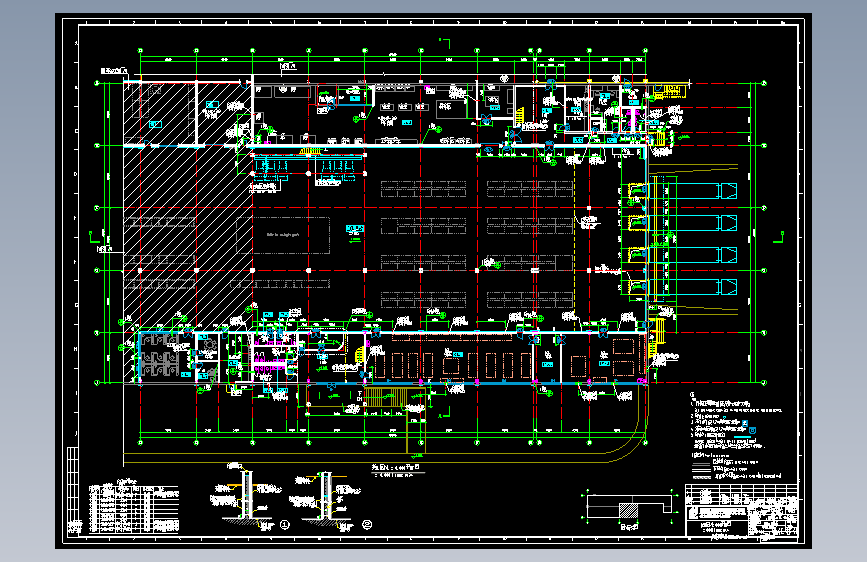Click the yellow staircase at the plan's lower entrance
The image size is (867, 562).
point(384,397)
